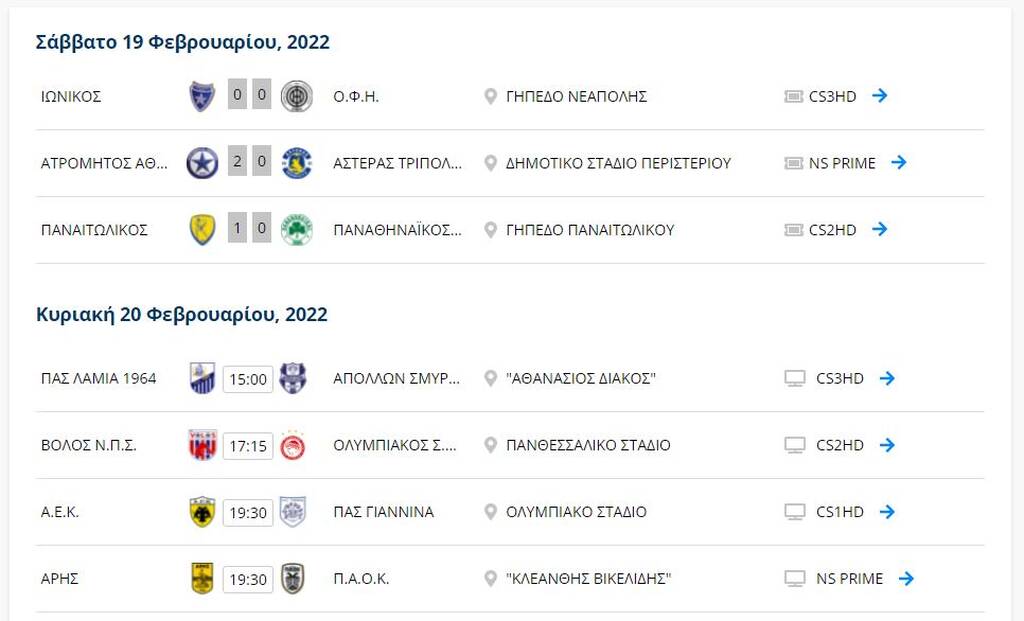Screen dimensions: 1024x621
Task: Open match arrow for ΠΑΝΑΙΤΩΛΙΚΟΣ row
Action: (880, 229)
